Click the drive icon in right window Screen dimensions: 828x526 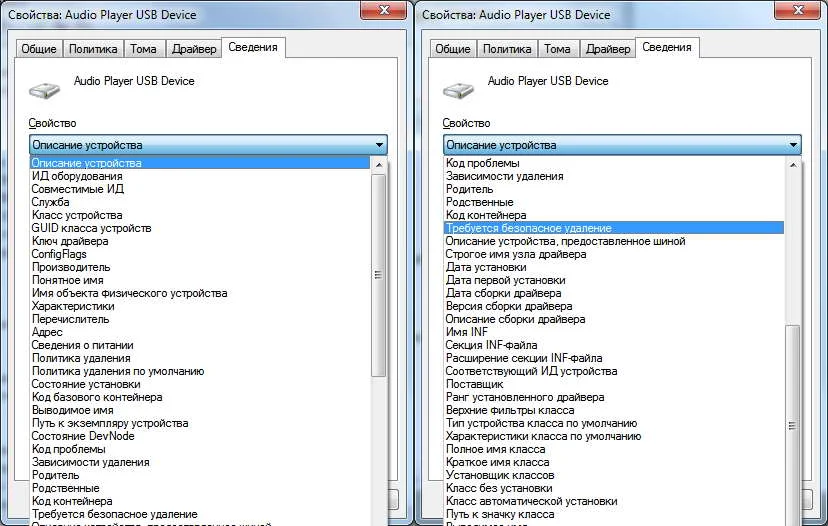tap(458, 90)
